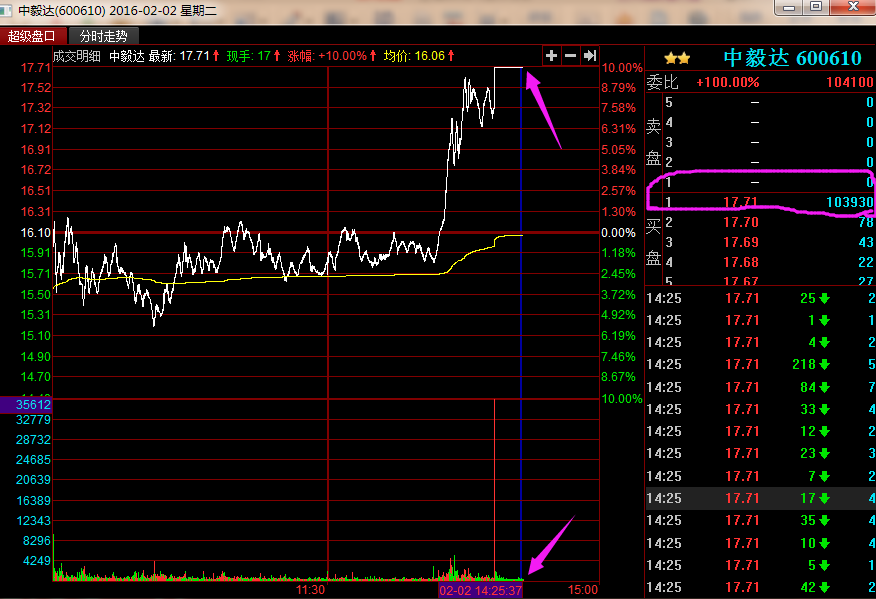Minimize the 中毅达 window
876x599 pixels.
point(790,7)
